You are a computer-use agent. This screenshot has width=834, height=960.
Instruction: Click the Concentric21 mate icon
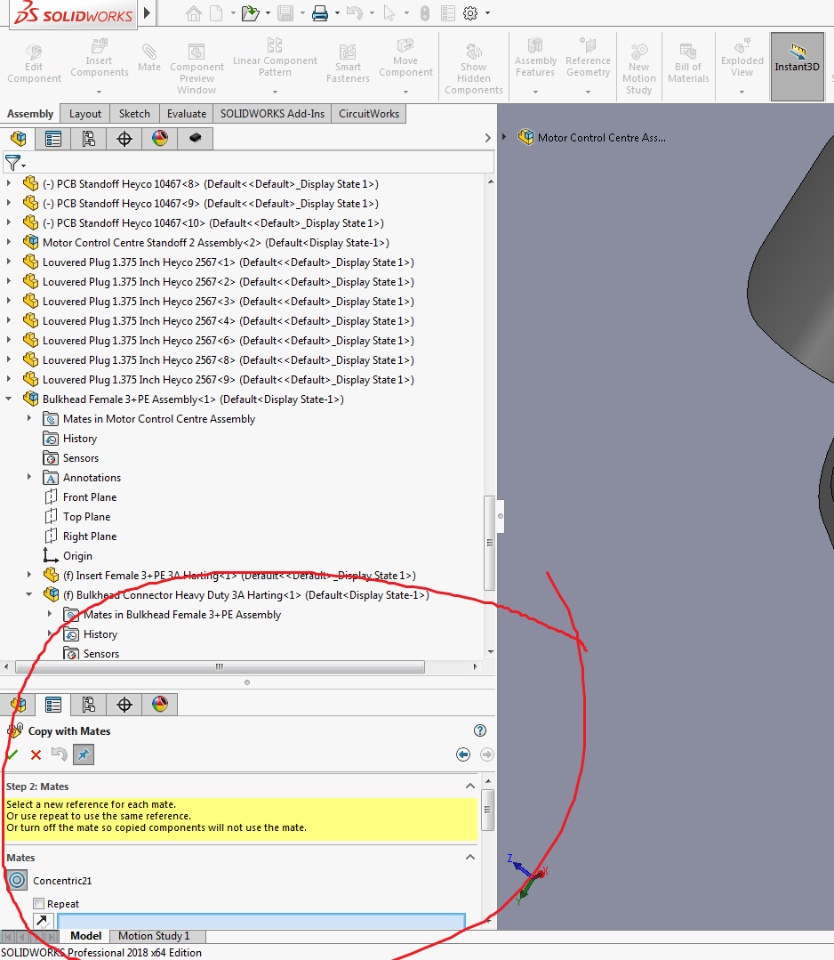pyautogui.click(x=17, y=880)
